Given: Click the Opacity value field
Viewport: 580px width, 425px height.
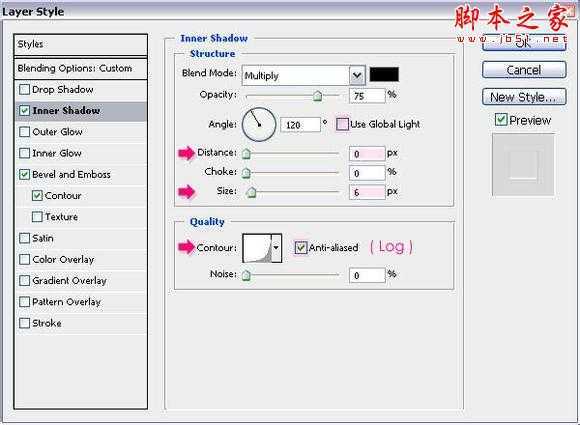Looking at the screenshot, I should [x=367, y=96].
